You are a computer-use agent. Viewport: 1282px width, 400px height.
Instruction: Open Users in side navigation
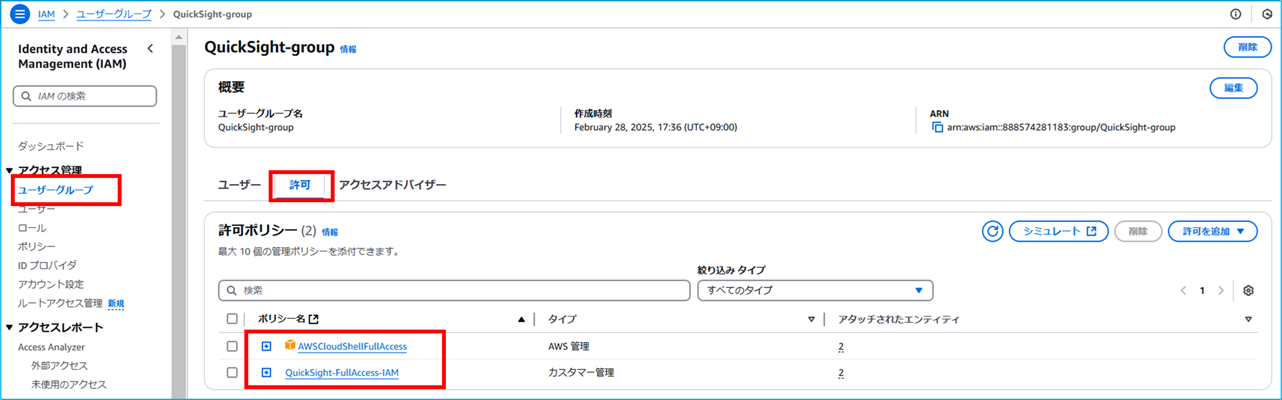point(37,209)
